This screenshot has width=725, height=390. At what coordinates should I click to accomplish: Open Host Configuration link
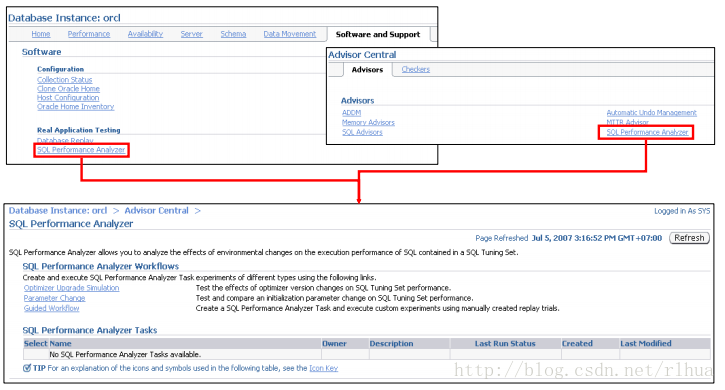(x=68, y=98)
